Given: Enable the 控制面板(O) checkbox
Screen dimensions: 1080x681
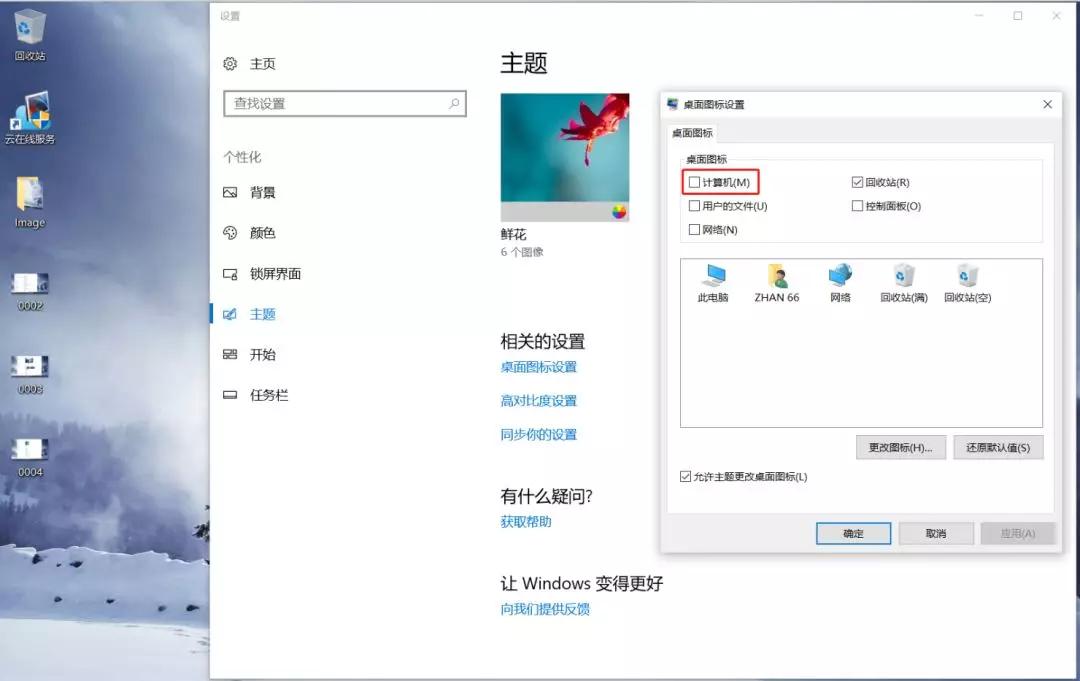Looking at the screenshot, I should tap(857, 205).
